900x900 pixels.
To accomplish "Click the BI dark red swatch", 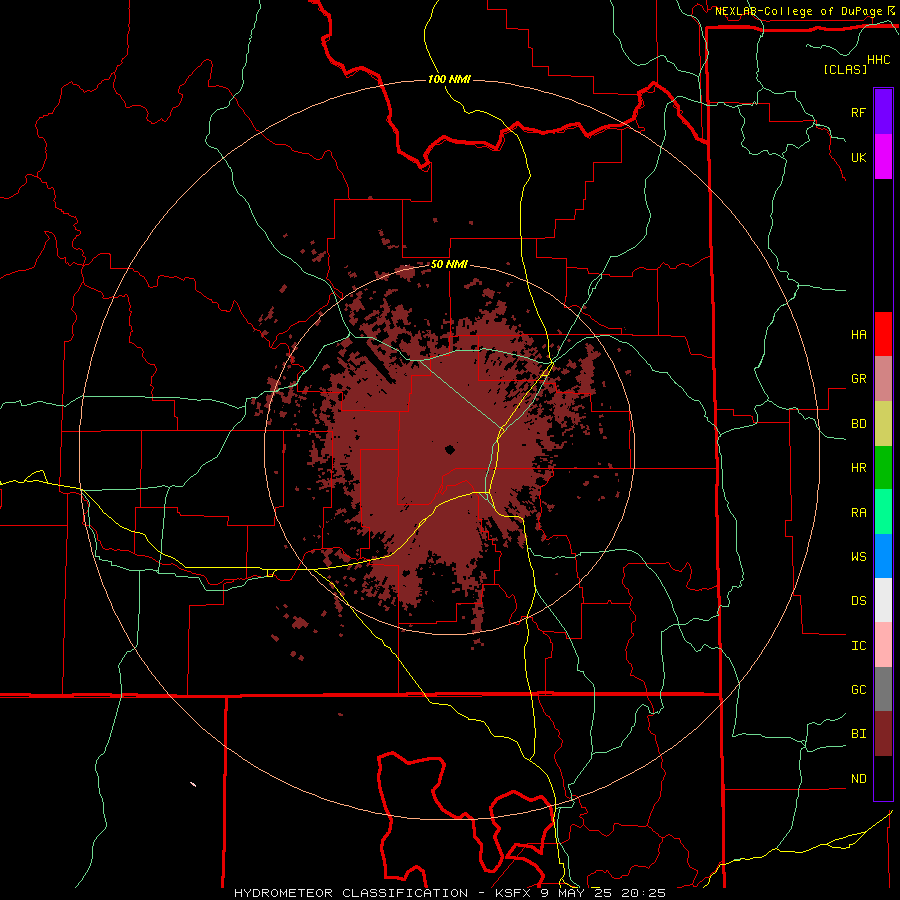I will [883, 734].
